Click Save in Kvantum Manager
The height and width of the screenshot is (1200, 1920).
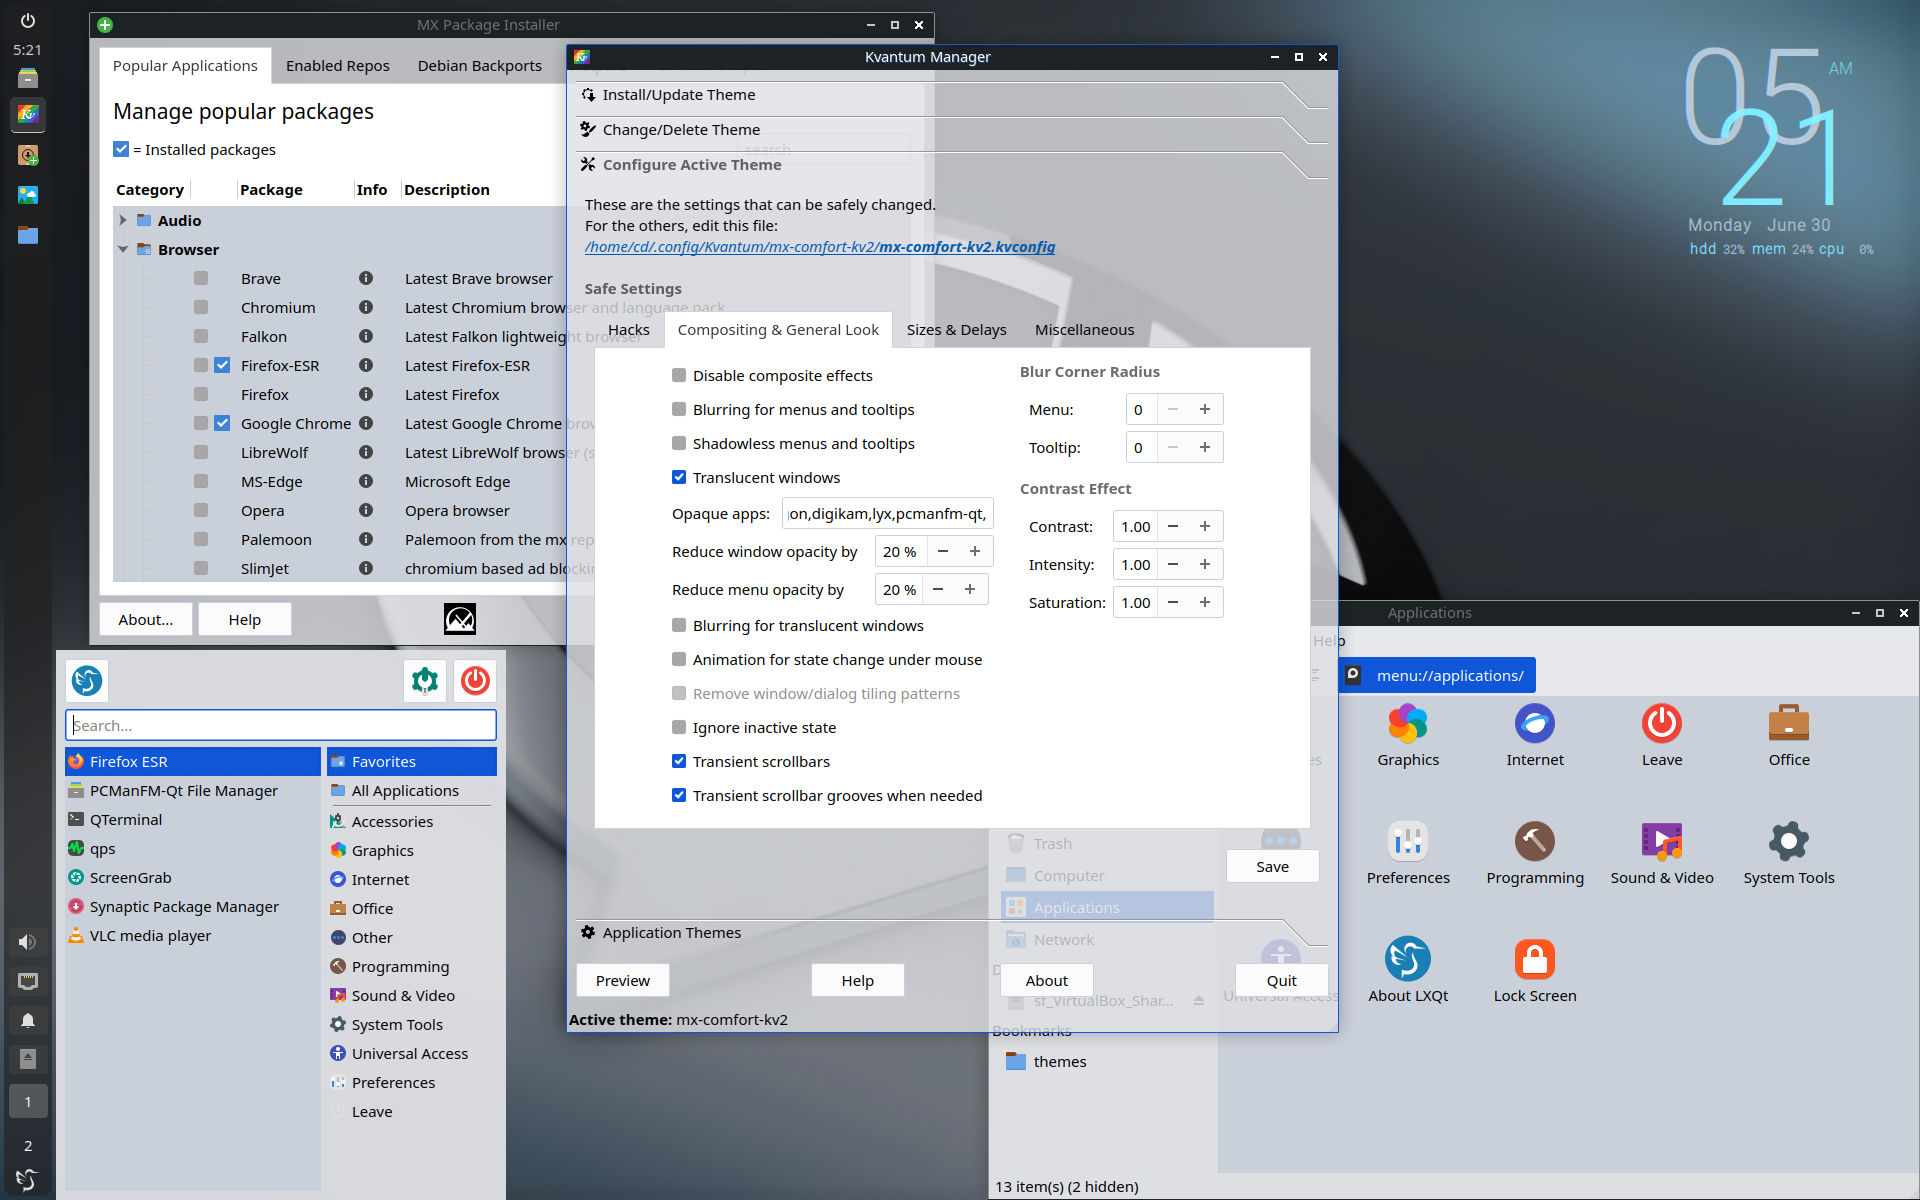click(x=1272, y=866)
